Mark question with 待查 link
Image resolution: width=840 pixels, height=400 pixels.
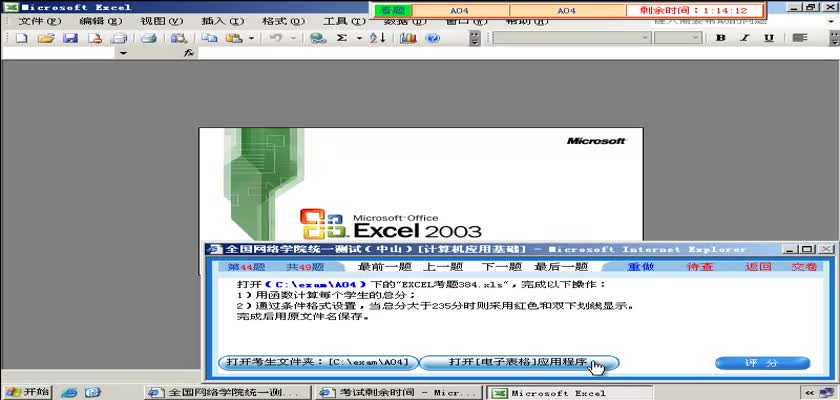pos(700,267)
